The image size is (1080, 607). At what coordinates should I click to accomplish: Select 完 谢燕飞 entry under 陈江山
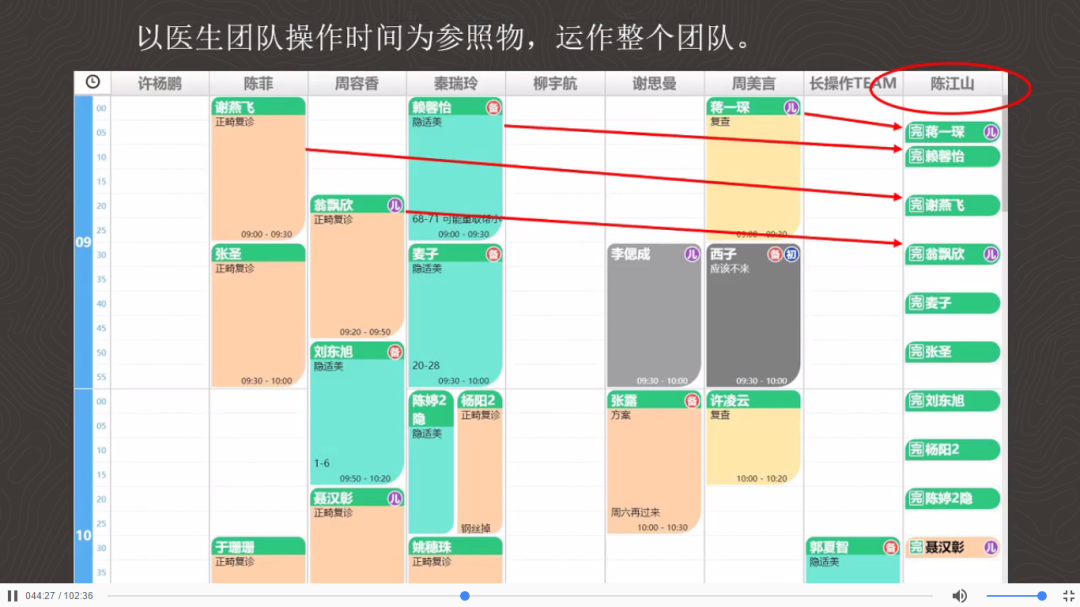coord(952,205)
